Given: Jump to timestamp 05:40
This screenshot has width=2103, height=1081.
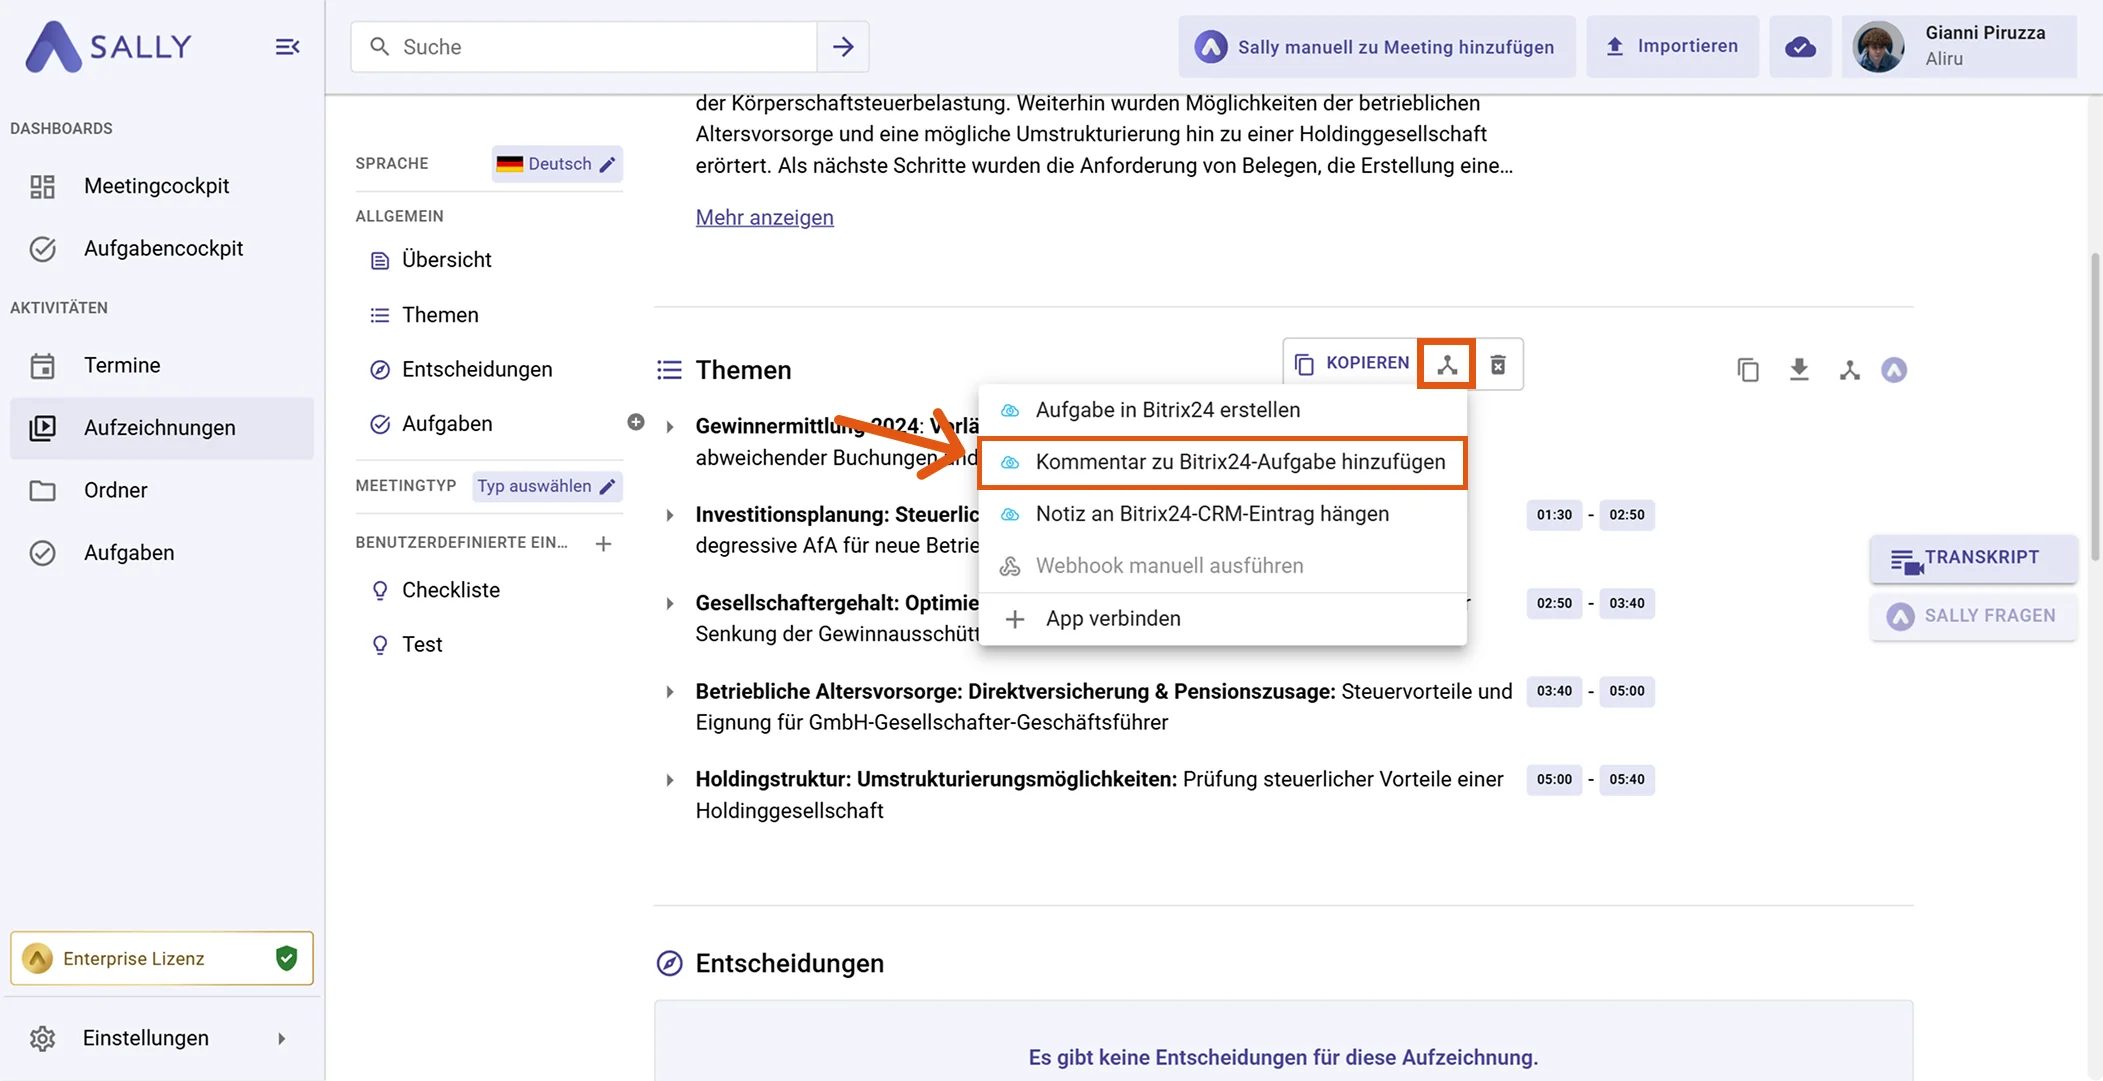Looking at the screenshot, I should point(1627,779).
